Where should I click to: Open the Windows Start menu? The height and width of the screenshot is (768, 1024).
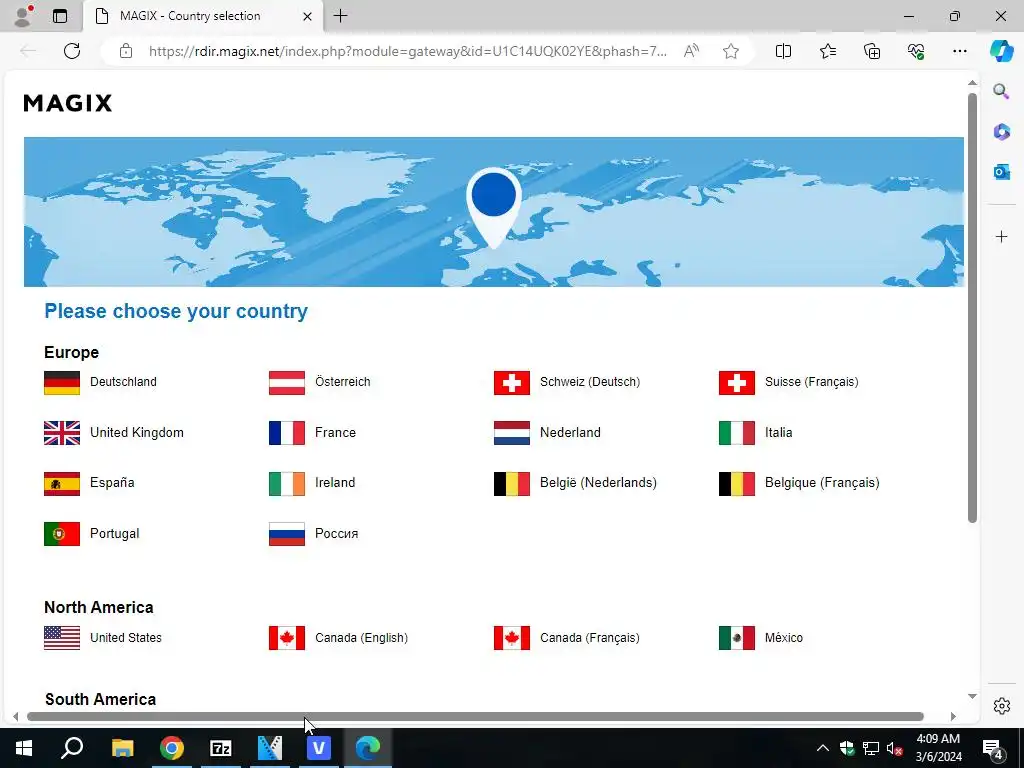[x=24, y=748]
